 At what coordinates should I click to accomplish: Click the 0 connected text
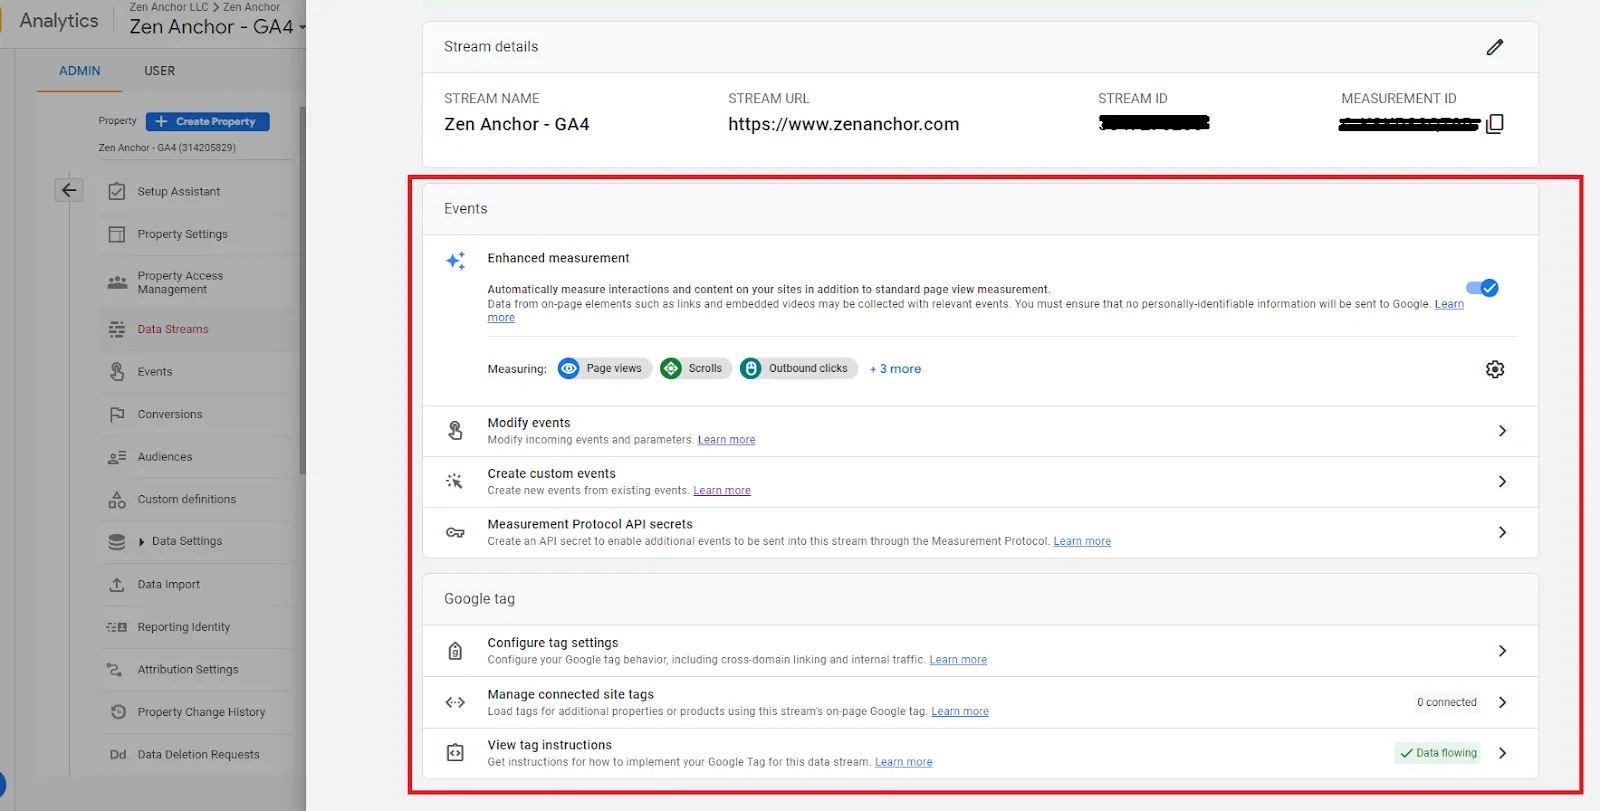(1447, 702)
